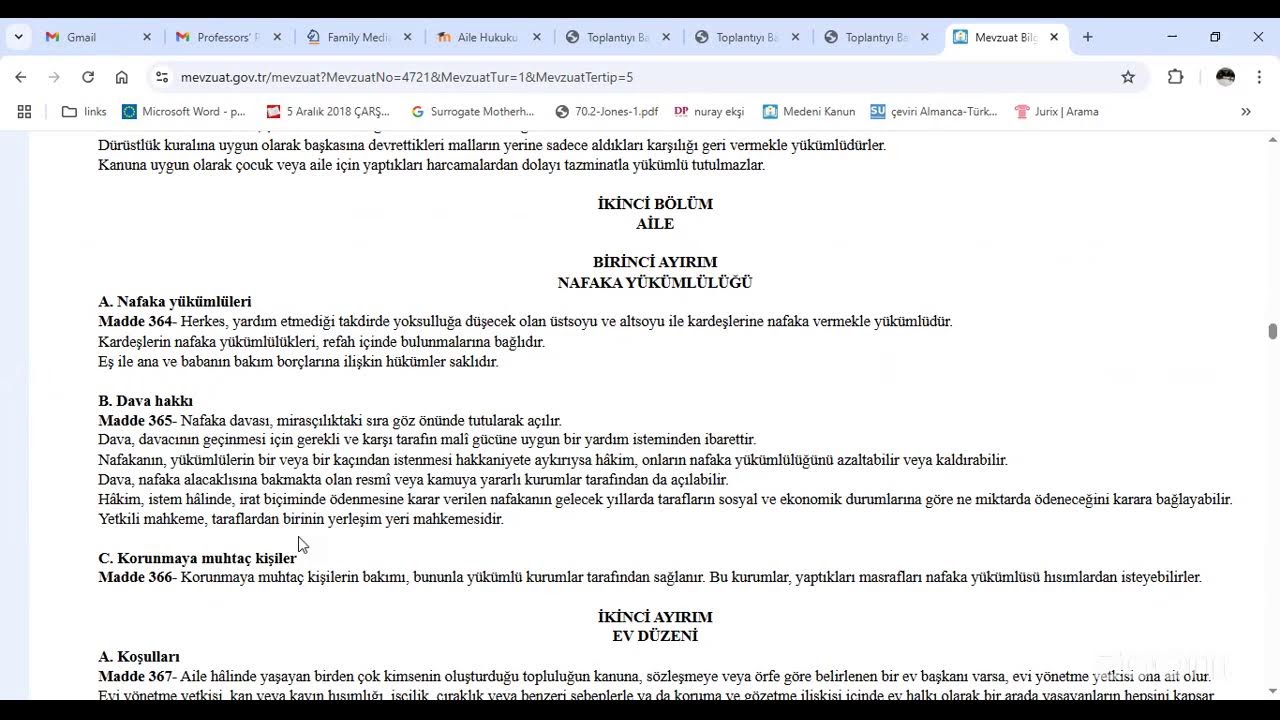Go back to previous page
The image size is (1280, 720).
[21, 77]
